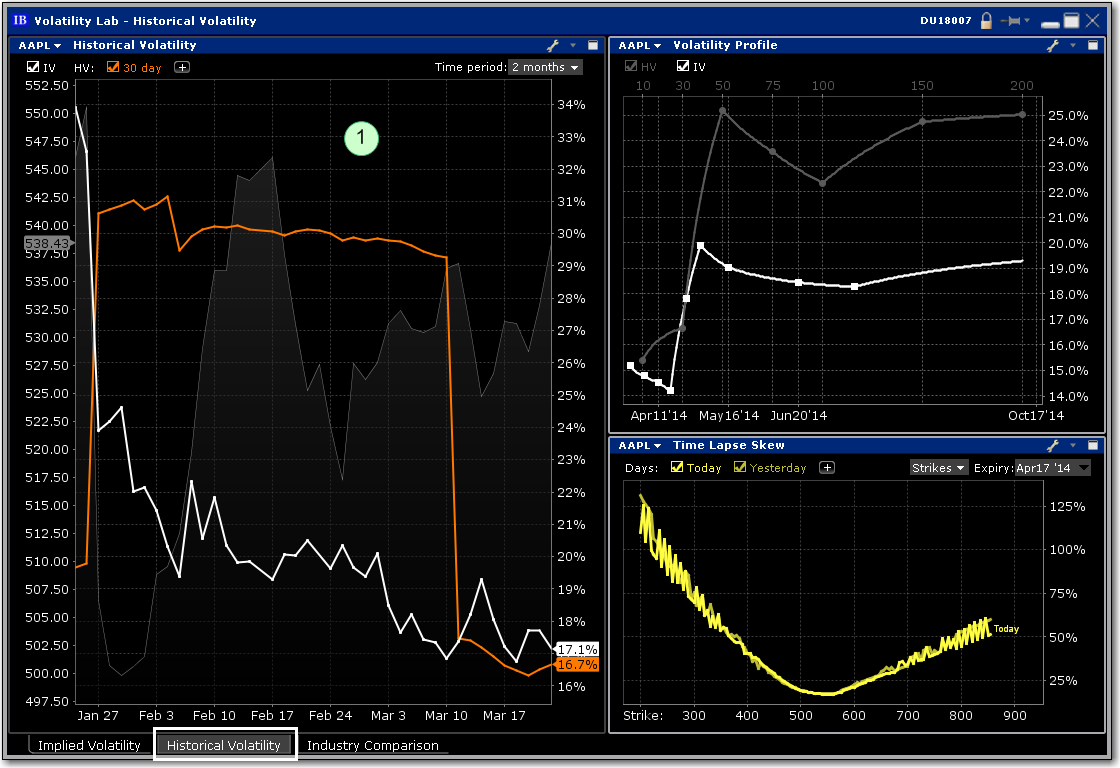
Task: Toggle IV checkbox in Historical Volatility panel
Action: (33, 67)
